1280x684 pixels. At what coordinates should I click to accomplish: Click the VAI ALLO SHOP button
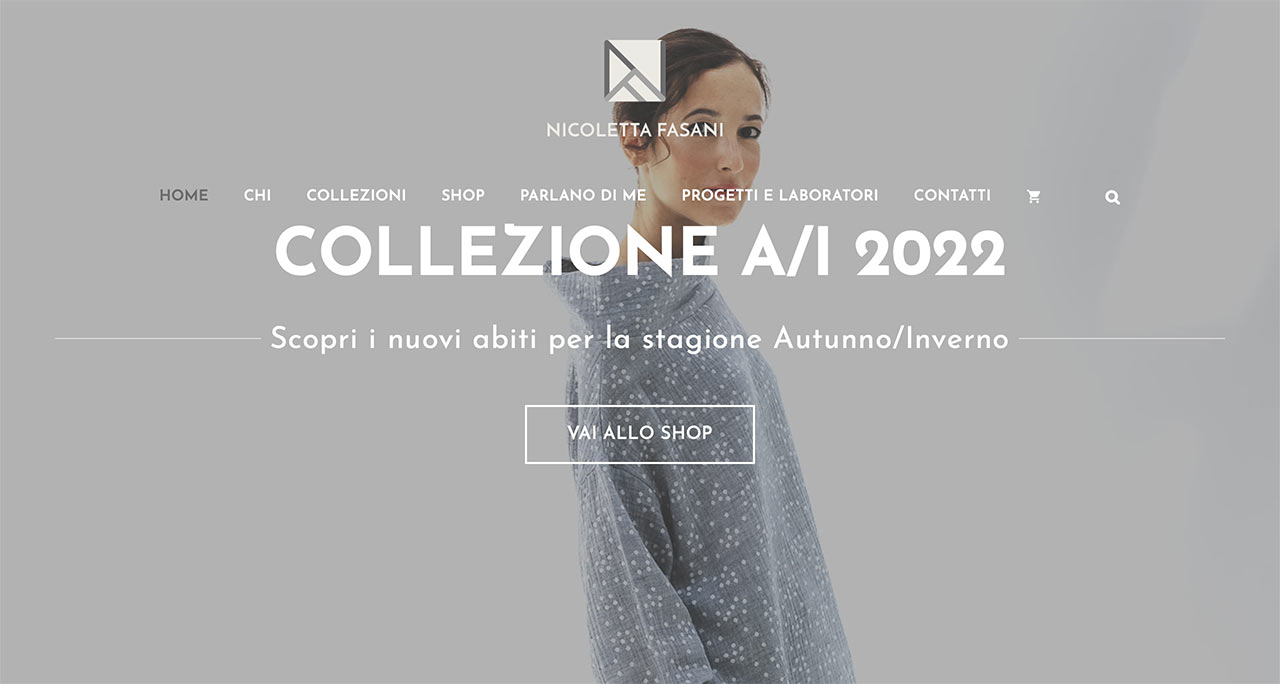pos(640,434)
